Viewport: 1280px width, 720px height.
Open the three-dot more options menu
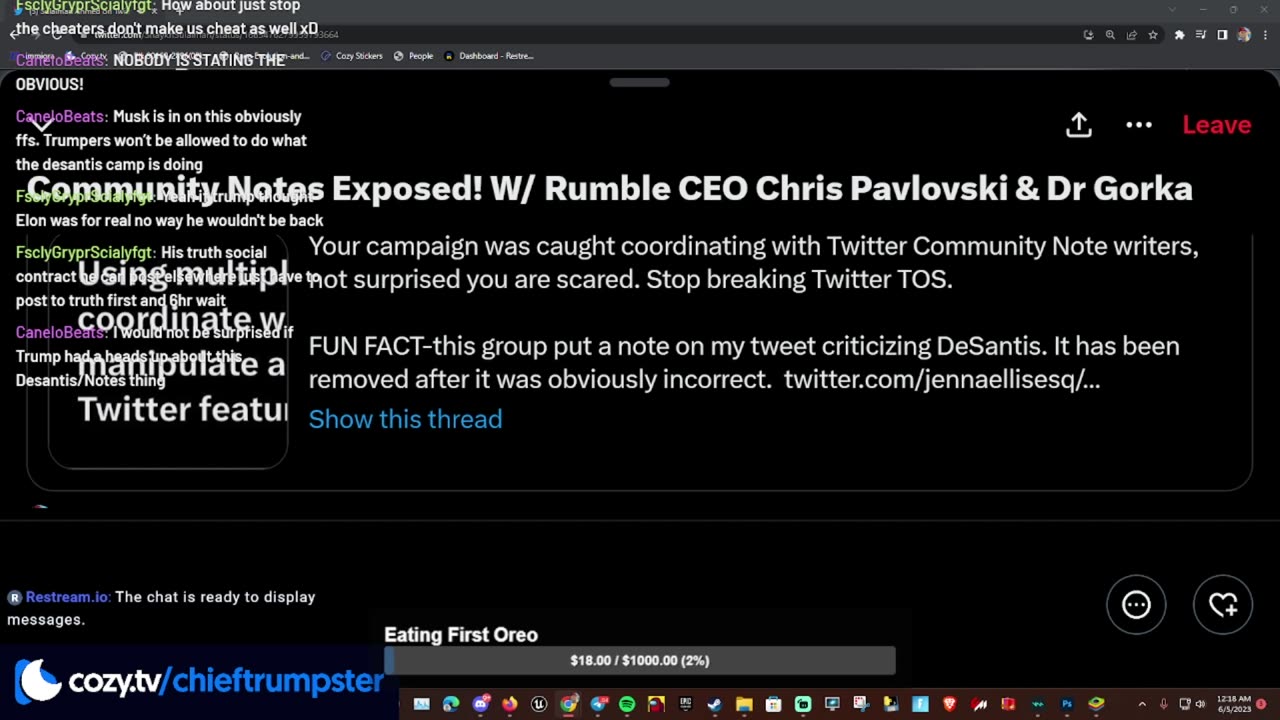click(x=1139, y=125)
